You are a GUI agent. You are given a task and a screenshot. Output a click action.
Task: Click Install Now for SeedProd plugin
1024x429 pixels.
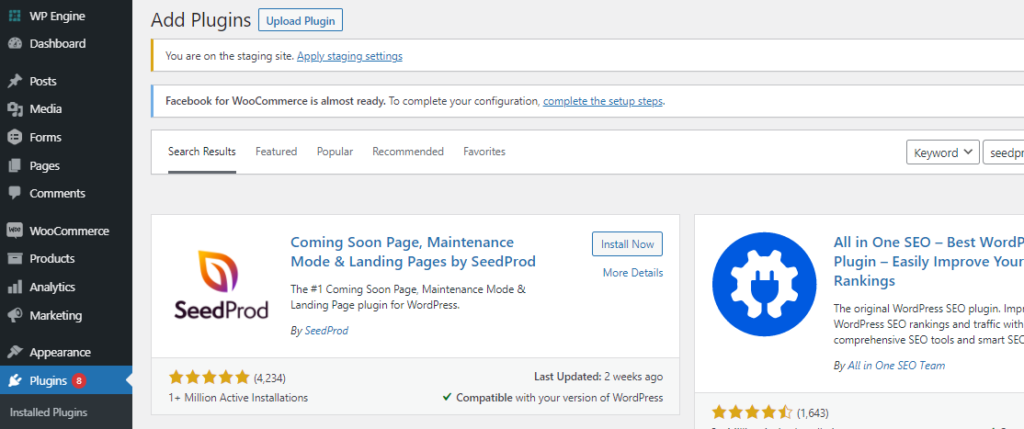tap(628, 244)
